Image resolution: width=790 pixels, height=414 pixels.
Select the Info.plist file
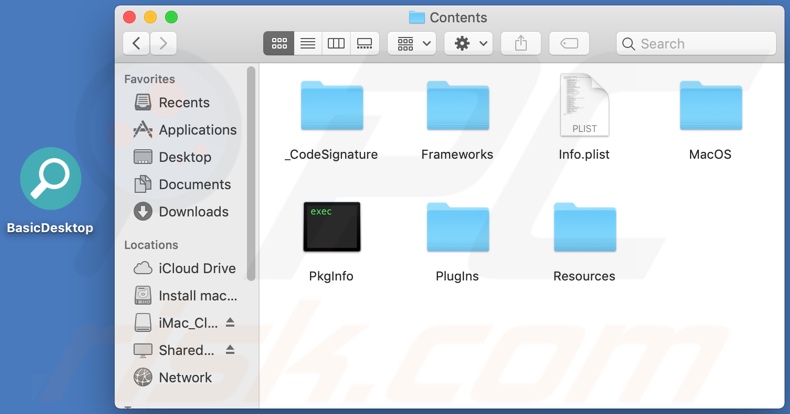pos(584,108)
